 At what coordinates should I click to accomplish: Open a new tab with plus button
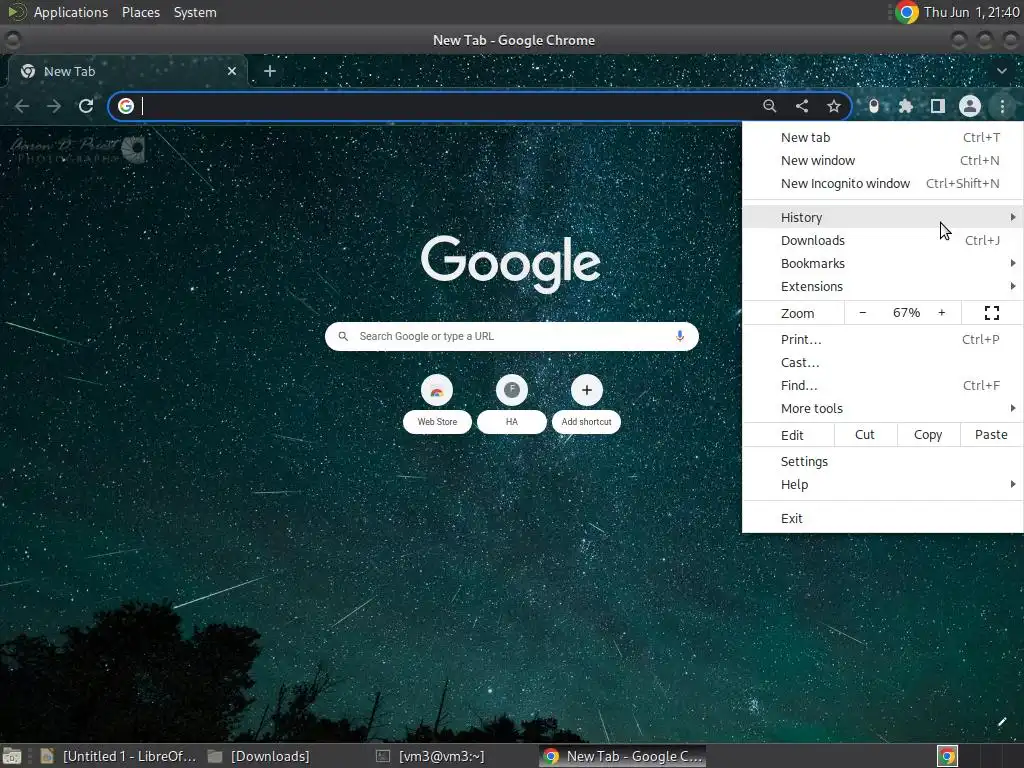click(x=270, y=71)
